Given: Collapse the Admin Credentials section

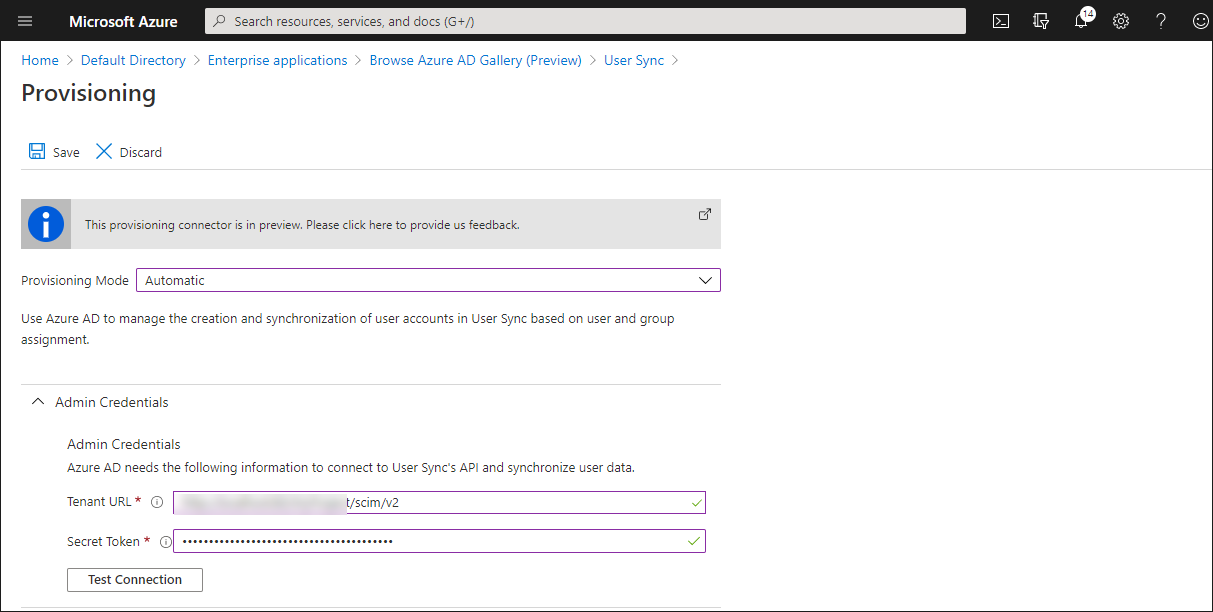Looking at the screenshot, I should (38, 402).
